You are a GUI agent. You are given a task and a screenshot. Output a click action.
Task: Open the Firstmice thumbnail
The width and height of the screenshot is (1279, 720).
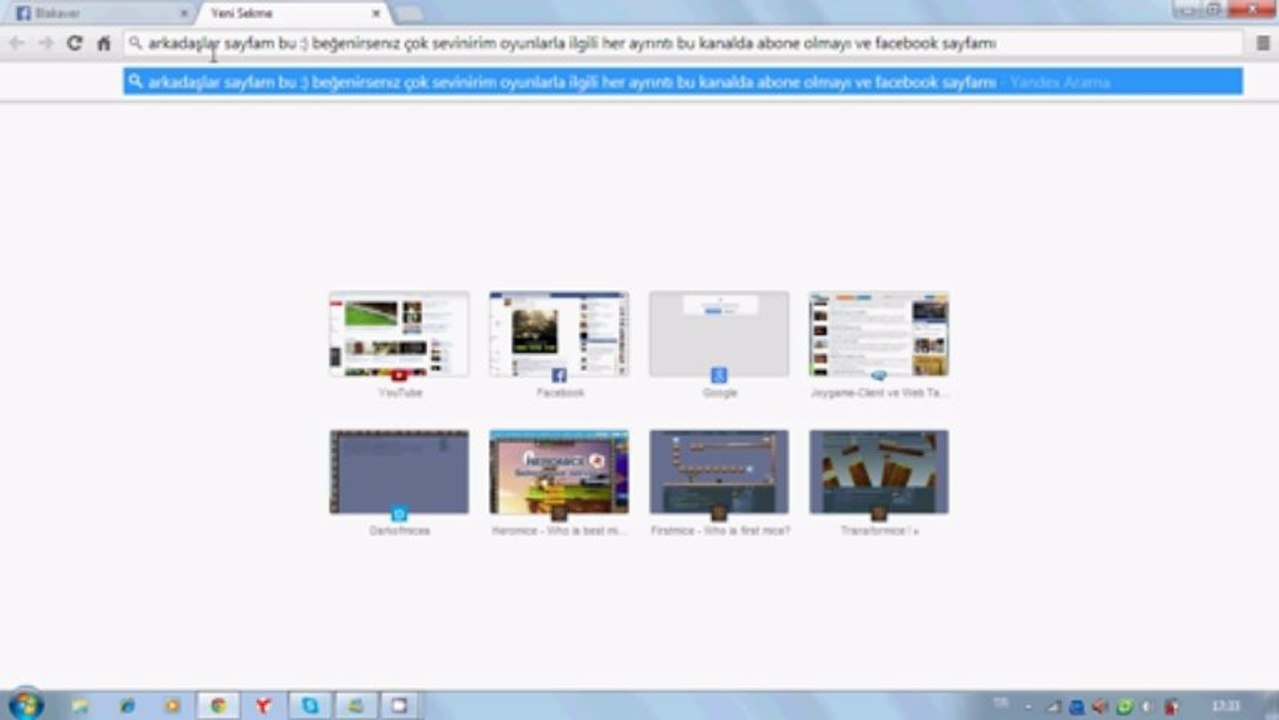click(x=719, y=472)
